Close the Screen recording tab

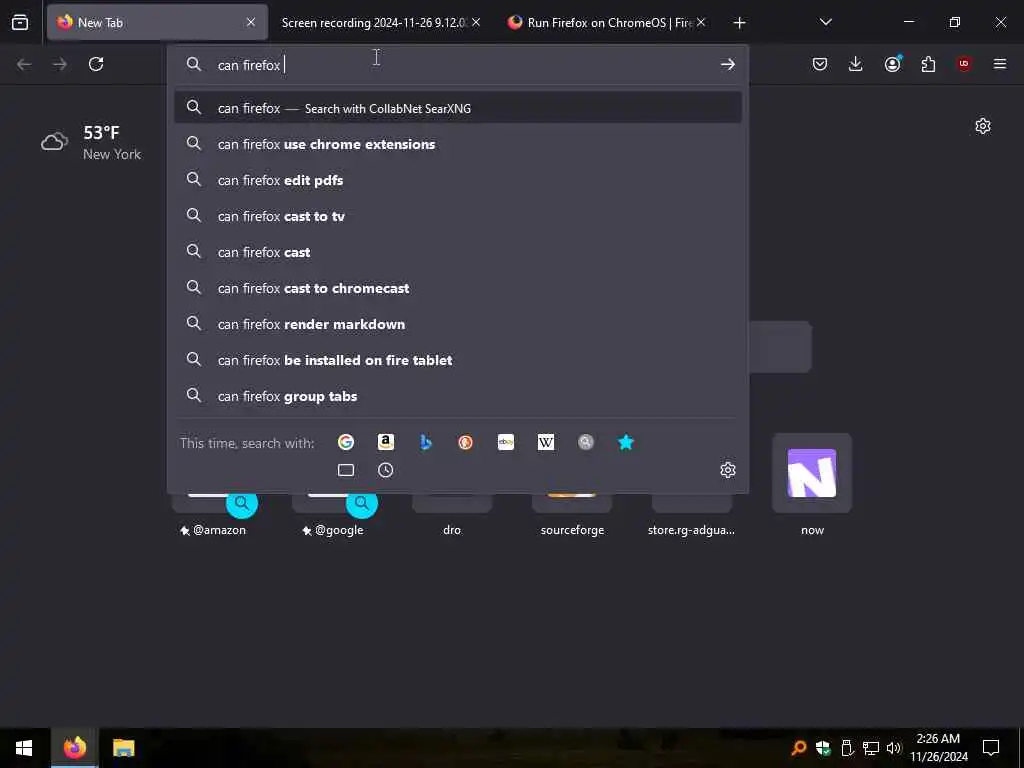pyautogui.click(x=476, y=22)
